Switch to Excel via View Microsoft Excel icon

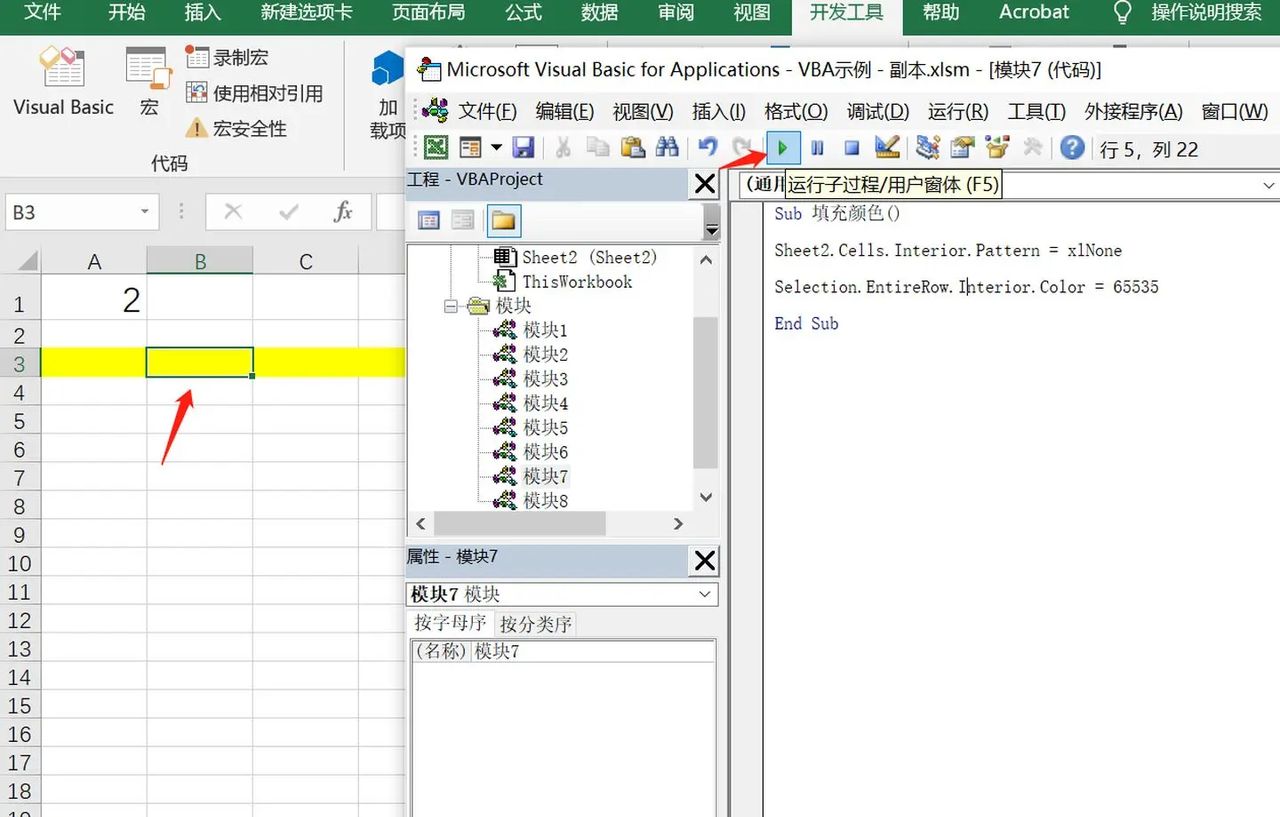(434, 147)
